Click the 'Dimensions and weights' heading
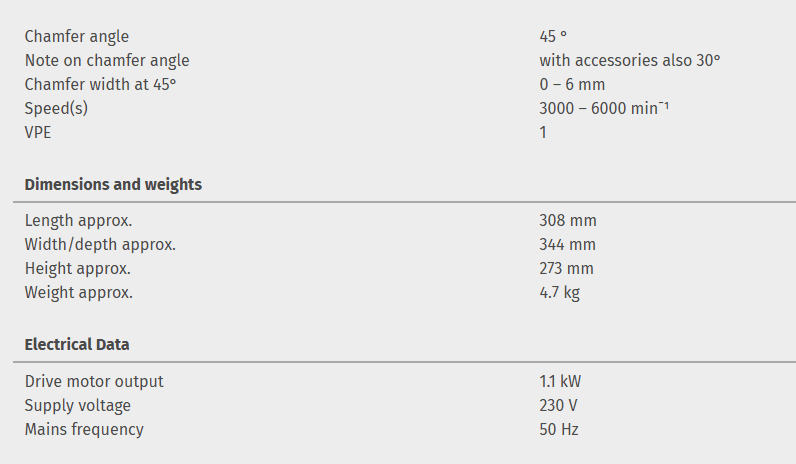Viewport: 796px width, 464px height. point(113,185)
